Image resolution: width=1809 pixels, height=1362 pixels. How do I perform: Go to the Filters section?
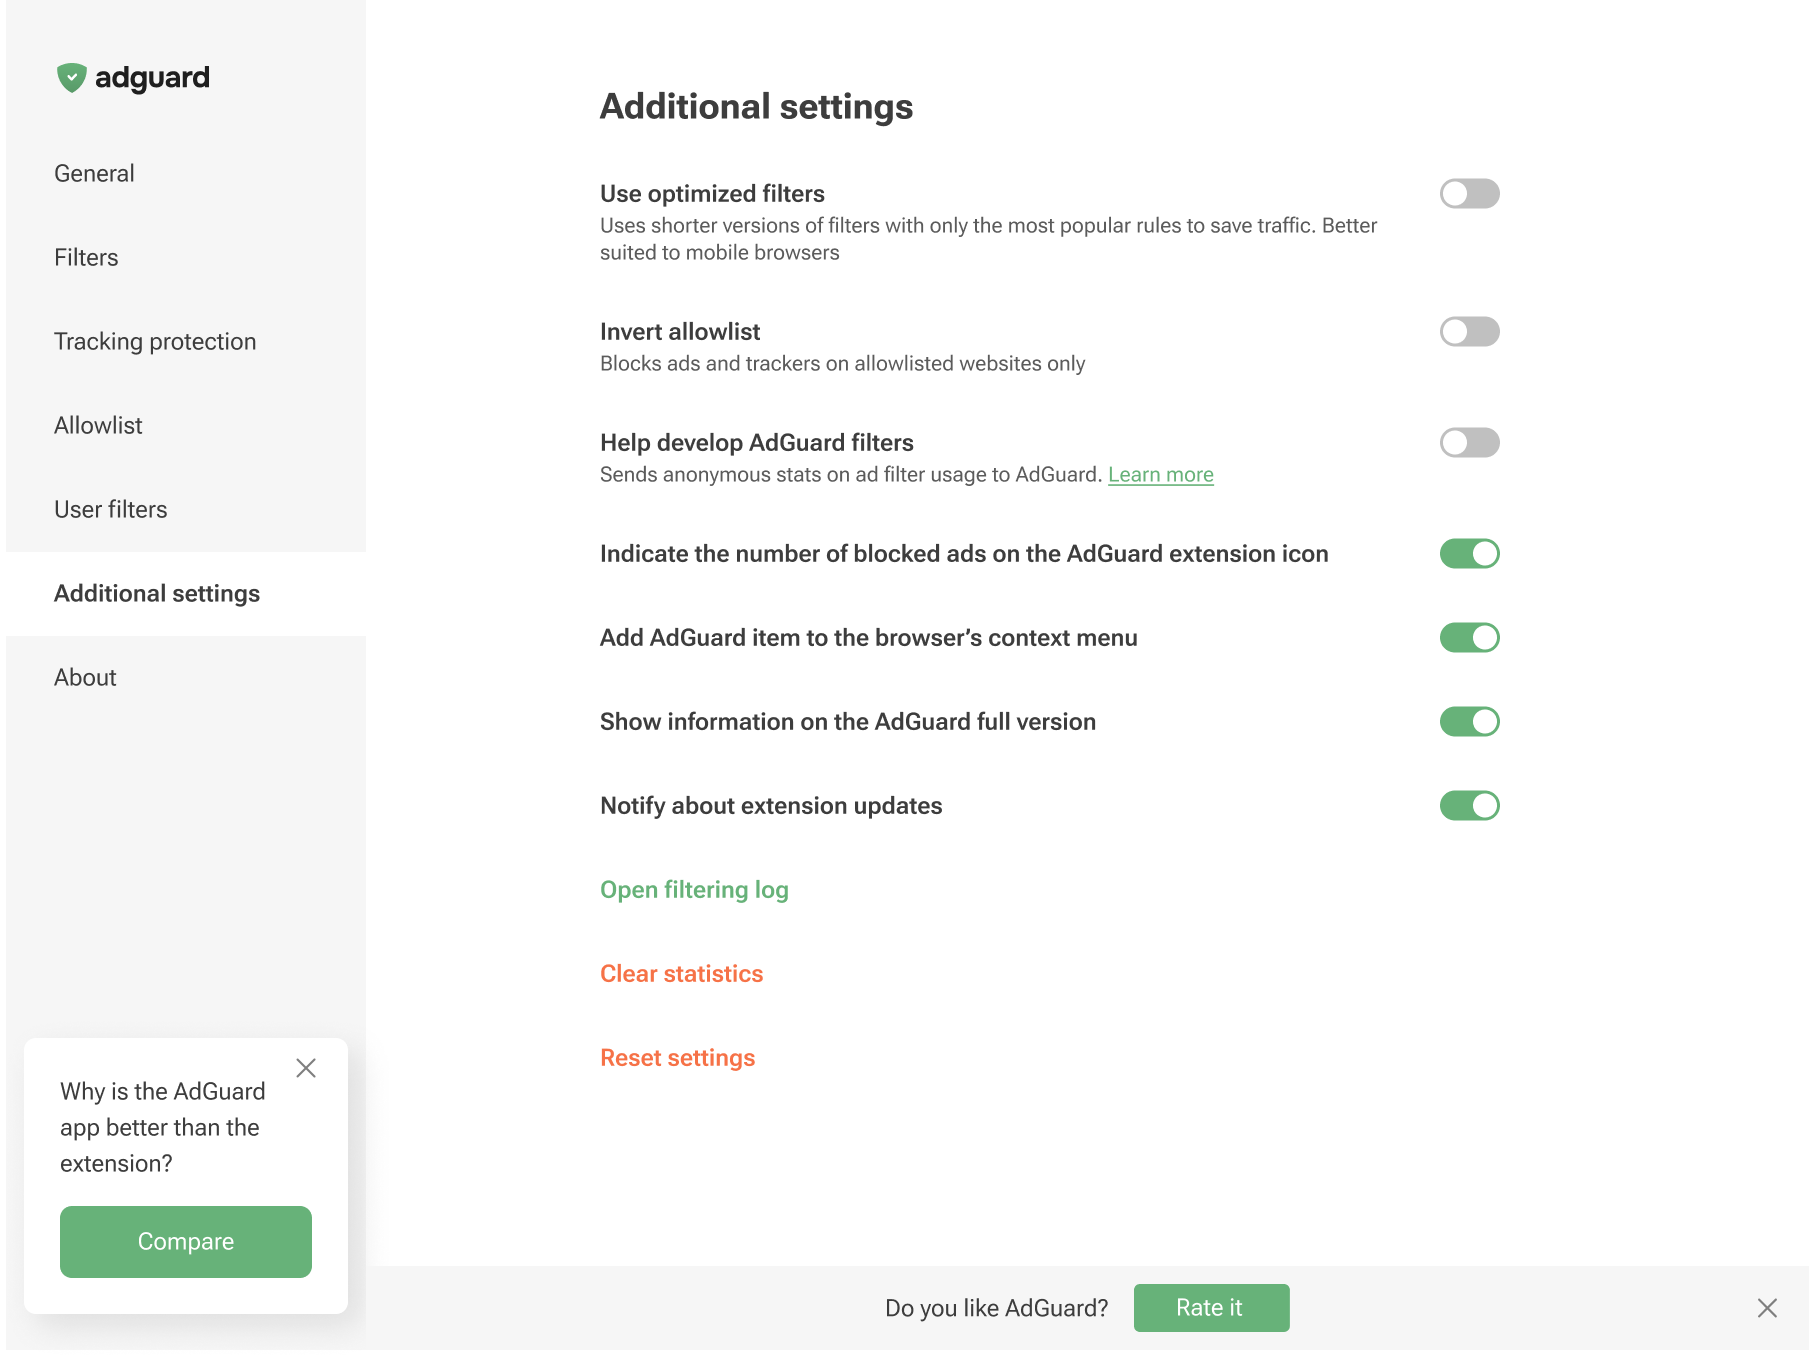[x=186, y=258]
